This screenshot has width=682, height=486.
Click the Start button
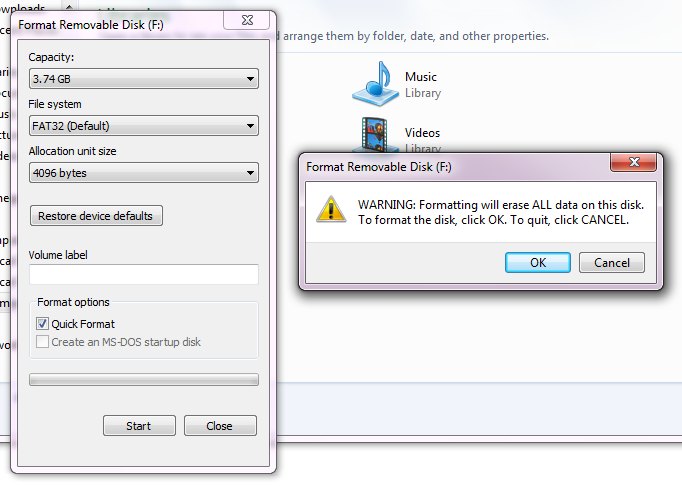click(139, 426)
